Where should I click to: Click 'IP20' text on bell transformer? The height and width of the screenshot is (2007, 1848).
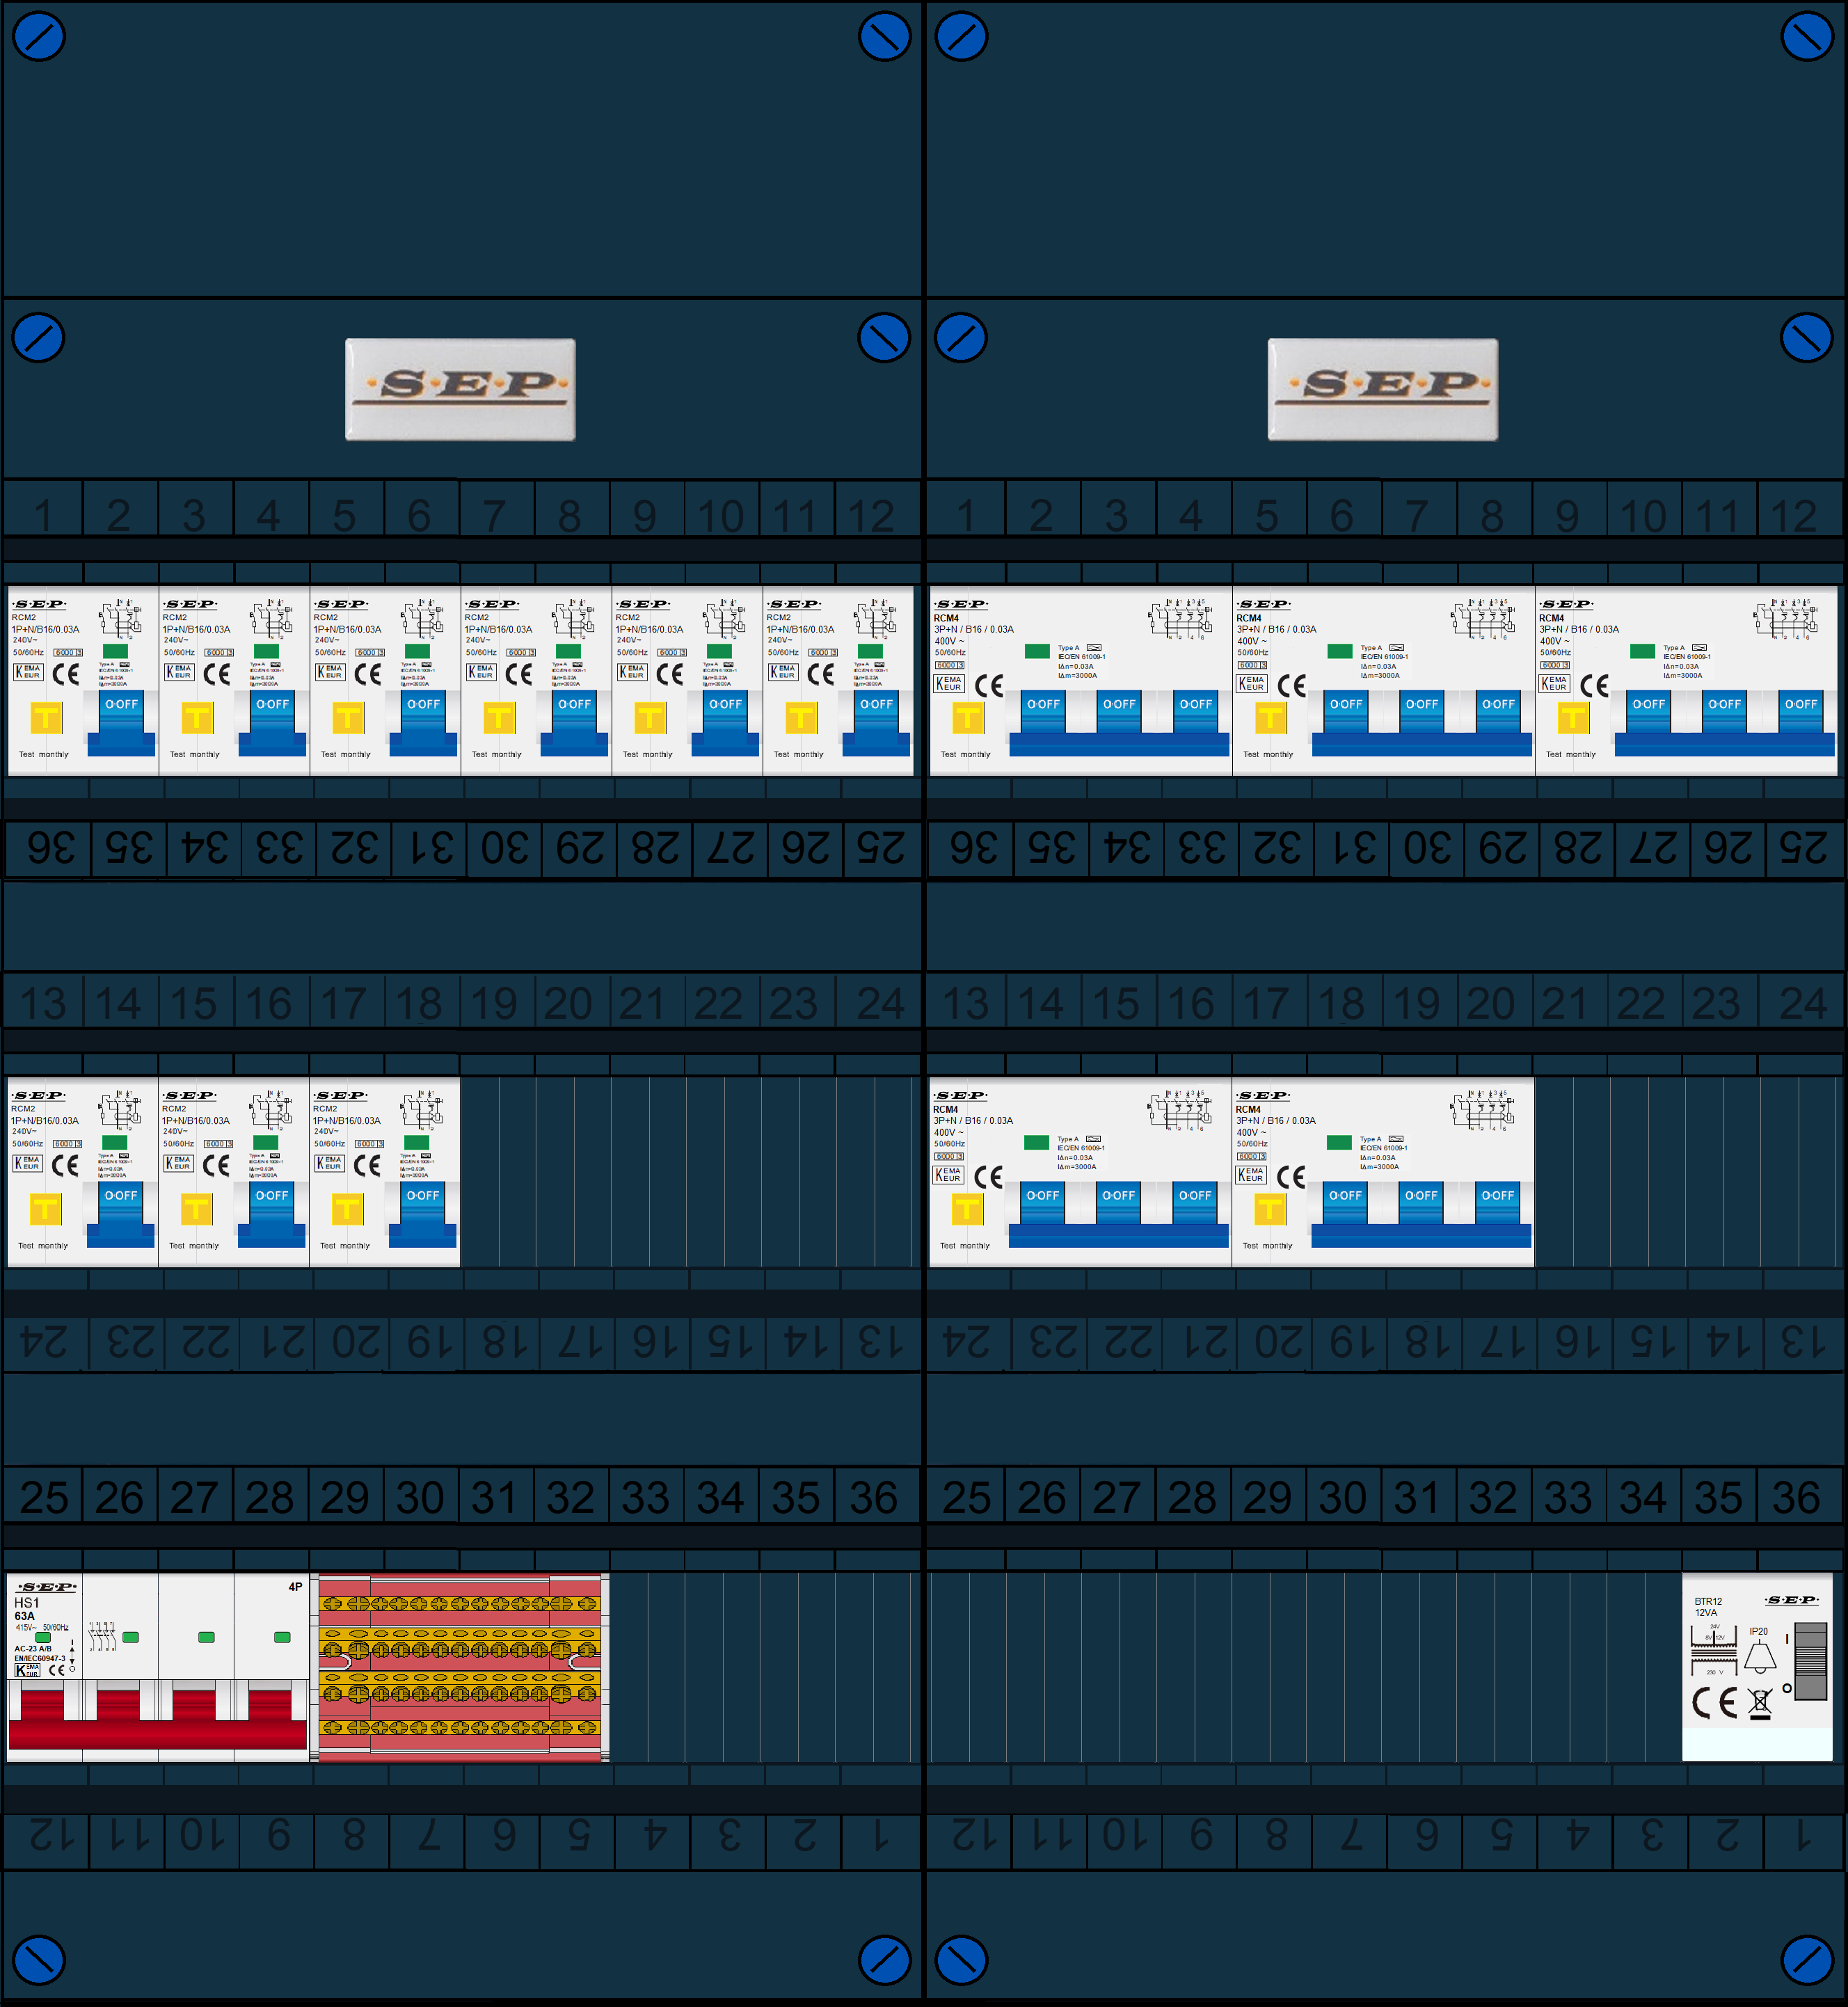click(1759, 1631)
